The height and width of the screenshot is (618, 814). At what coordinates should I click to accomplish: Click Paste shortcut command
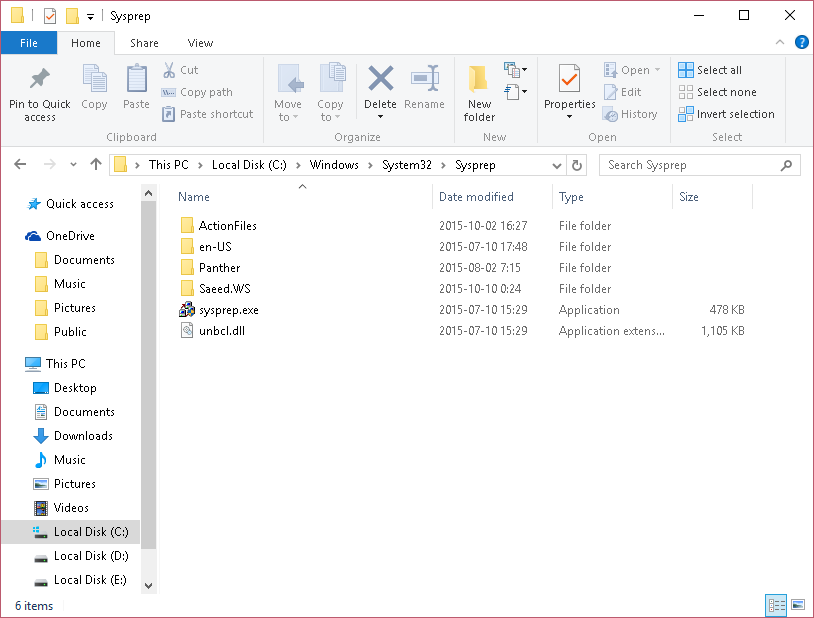207,114
